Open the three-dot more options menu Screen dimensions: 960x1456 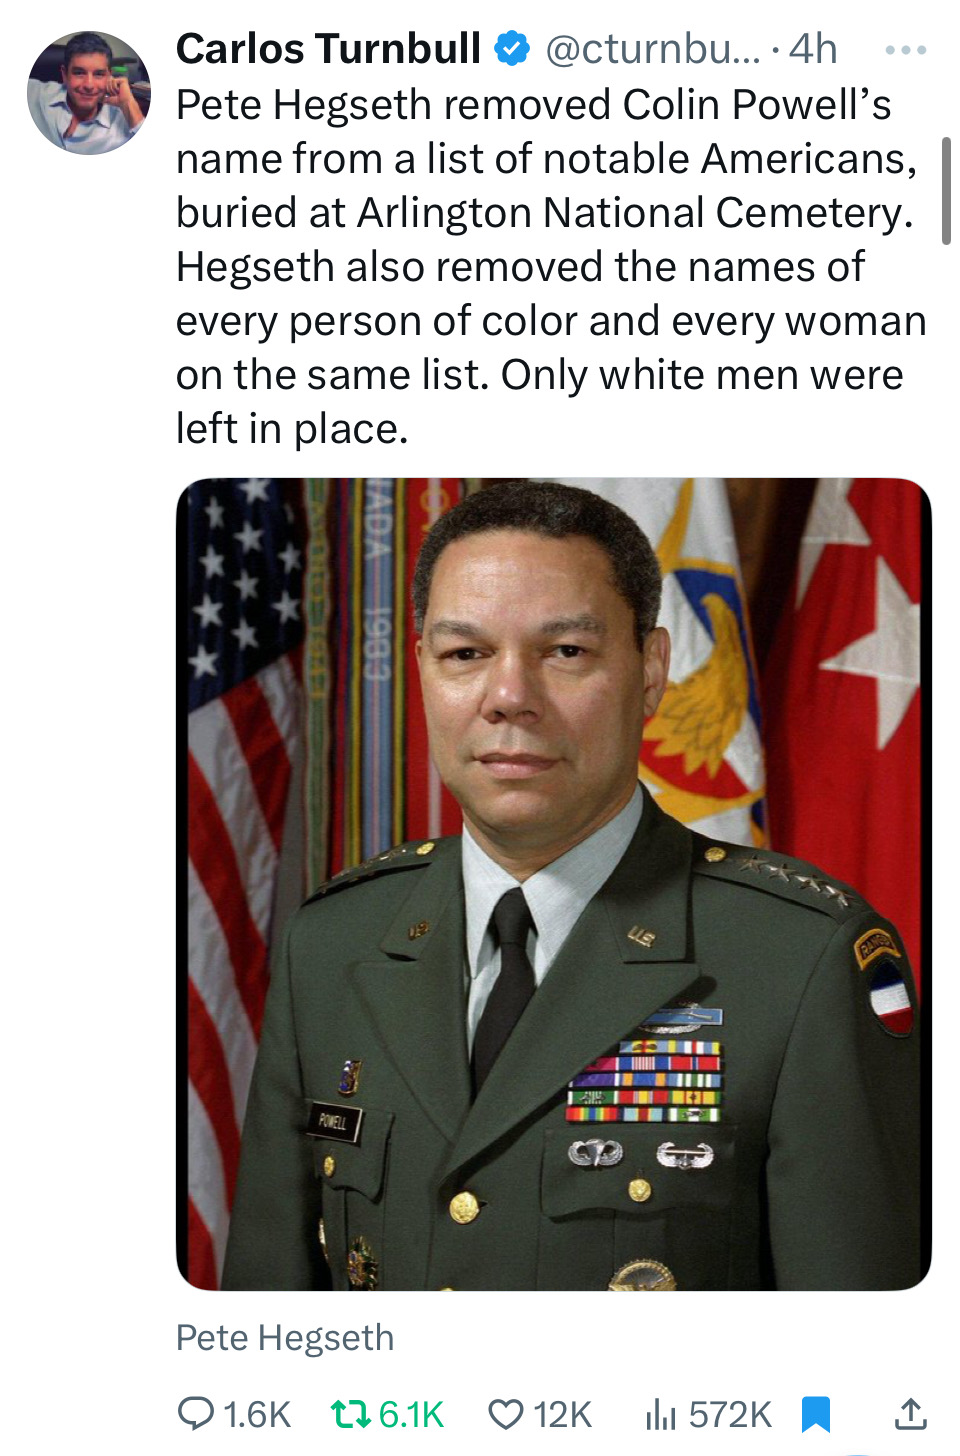pyautogui.click(x=906, y=49)
